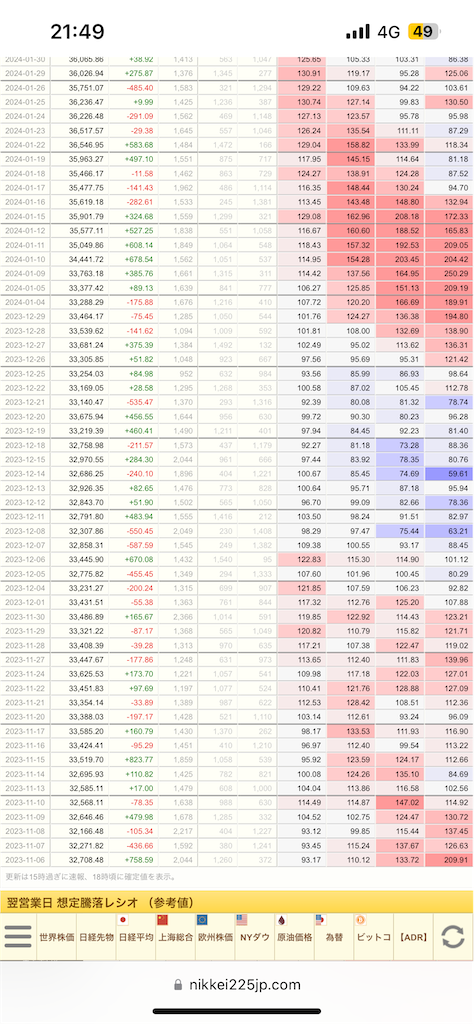Viewport: 474px width, 1024px height.
Task: Select the 日経平均 tab
Action: tap(136, 937)
